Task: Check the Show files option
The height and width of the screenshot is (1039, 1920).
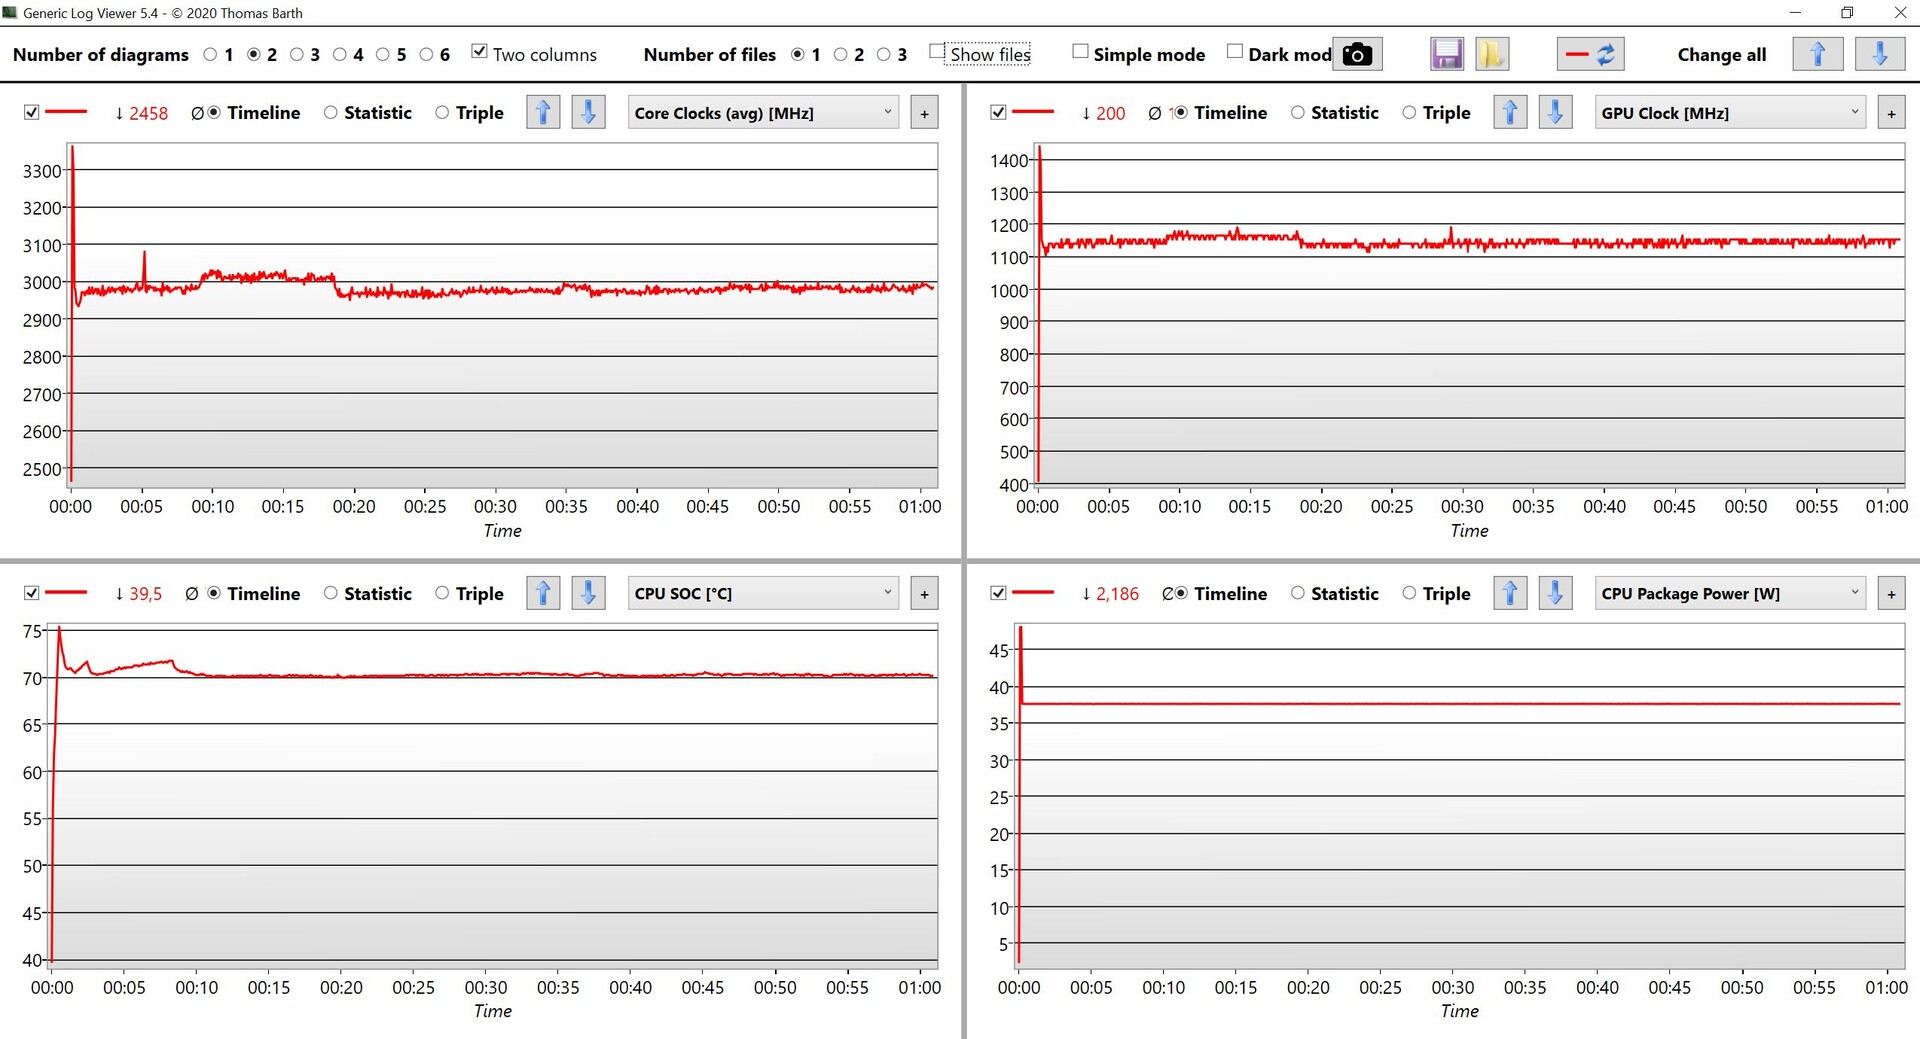Action: (937, 52)
